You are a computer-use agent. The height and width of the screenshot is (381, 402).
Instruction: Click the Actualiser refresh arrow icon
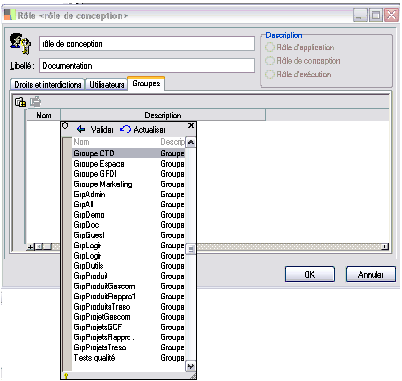pyautogui.click(x=125, y=129)
